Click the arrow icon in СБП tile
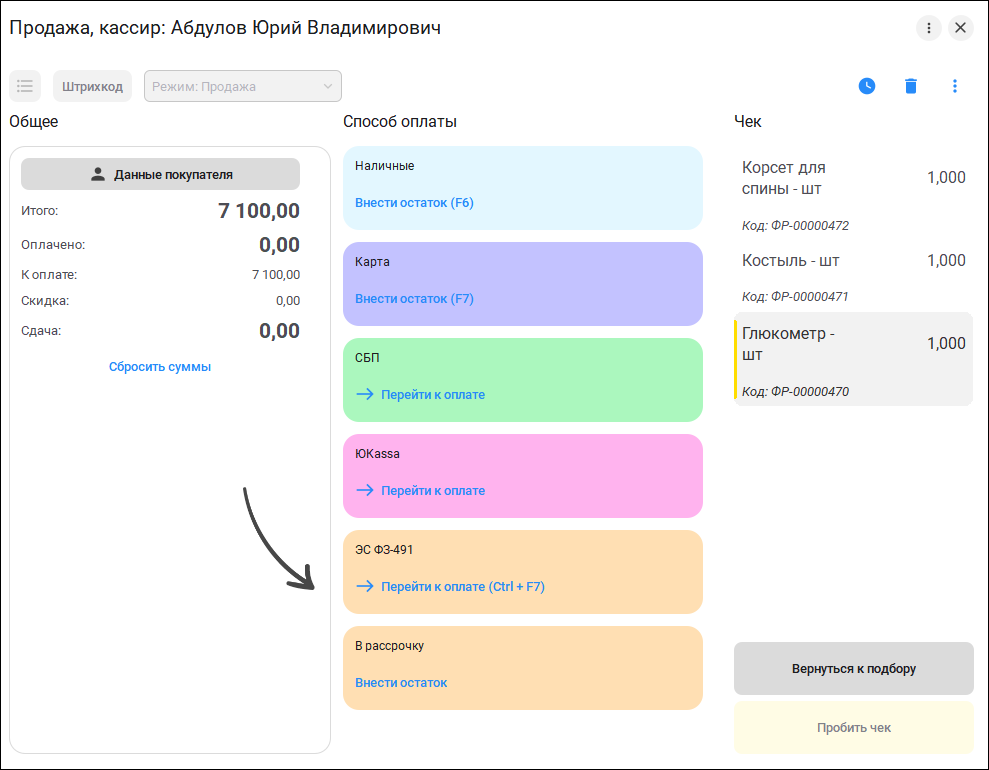This screenshot has width=989, height=770. tap(365, 394)
